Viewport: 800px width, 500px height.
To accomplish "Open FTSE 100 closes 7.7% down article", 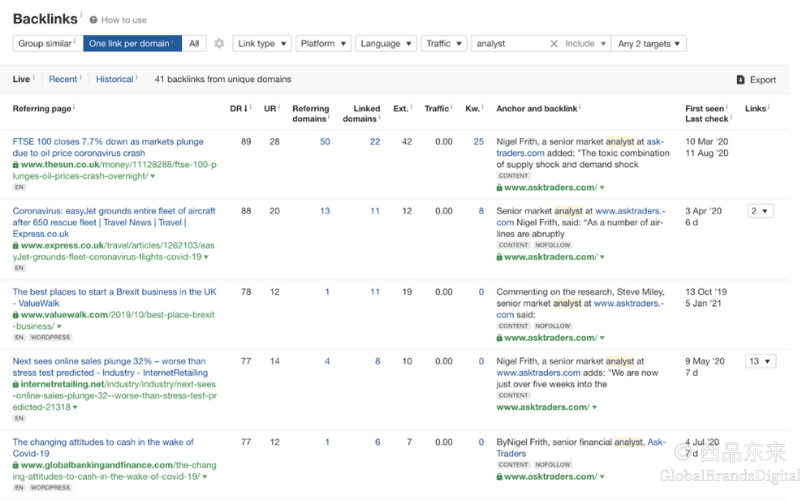I will 108,147.
